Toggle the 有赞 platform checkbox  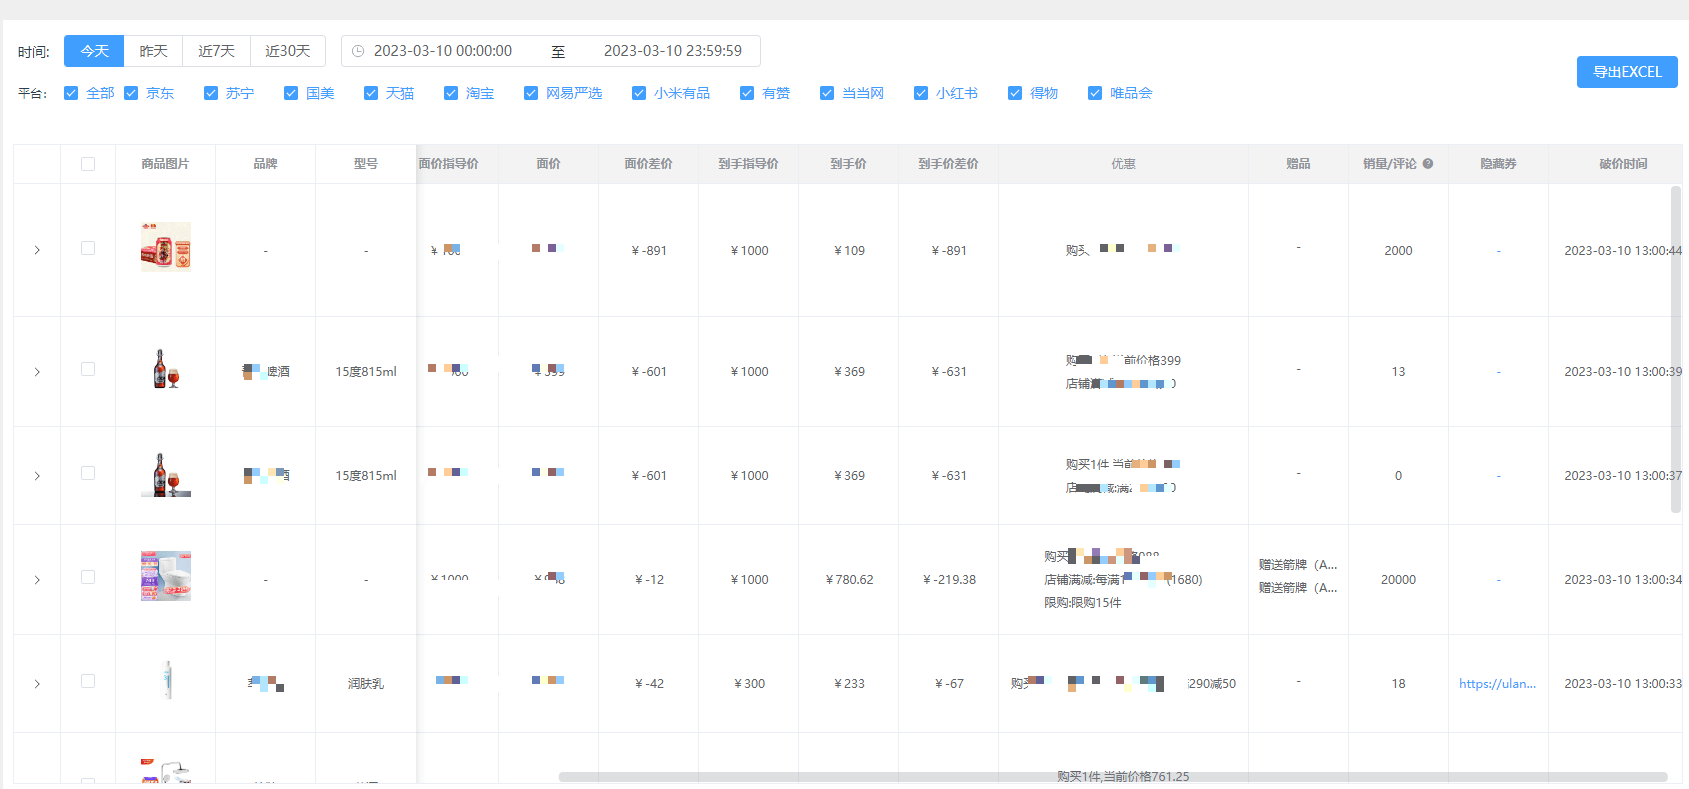[x=747, y=93]
